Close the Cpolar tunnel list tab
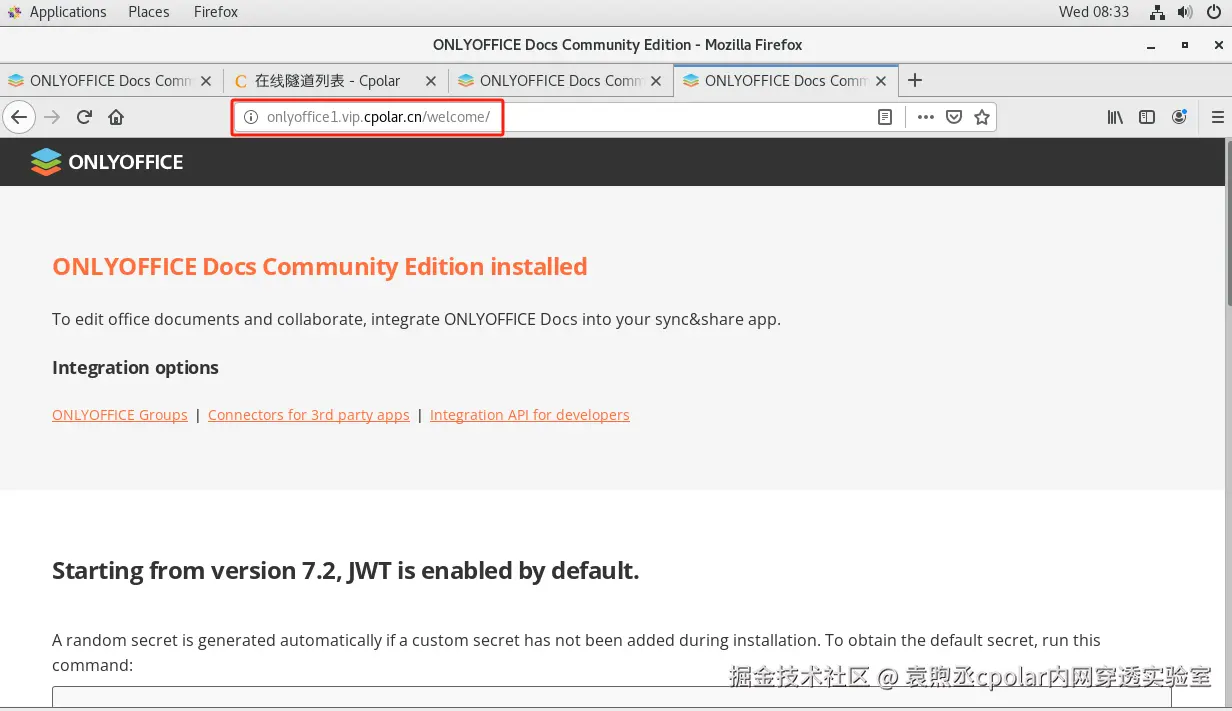Image resolution: width=1232 pixels, height=711 pixels. pyautogui.click(x=431, y=81)
